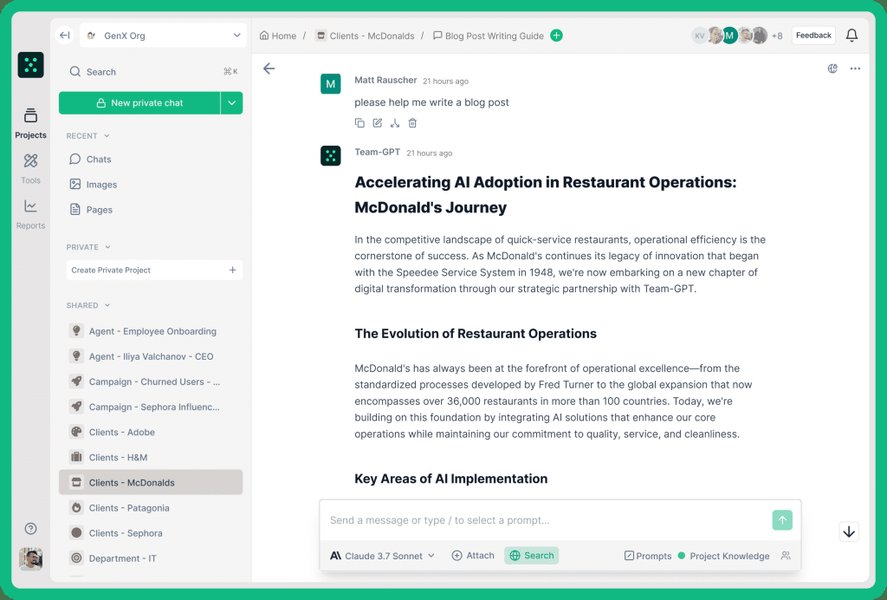
Task: Collapse the RECENT section
Action: (88, 136)
